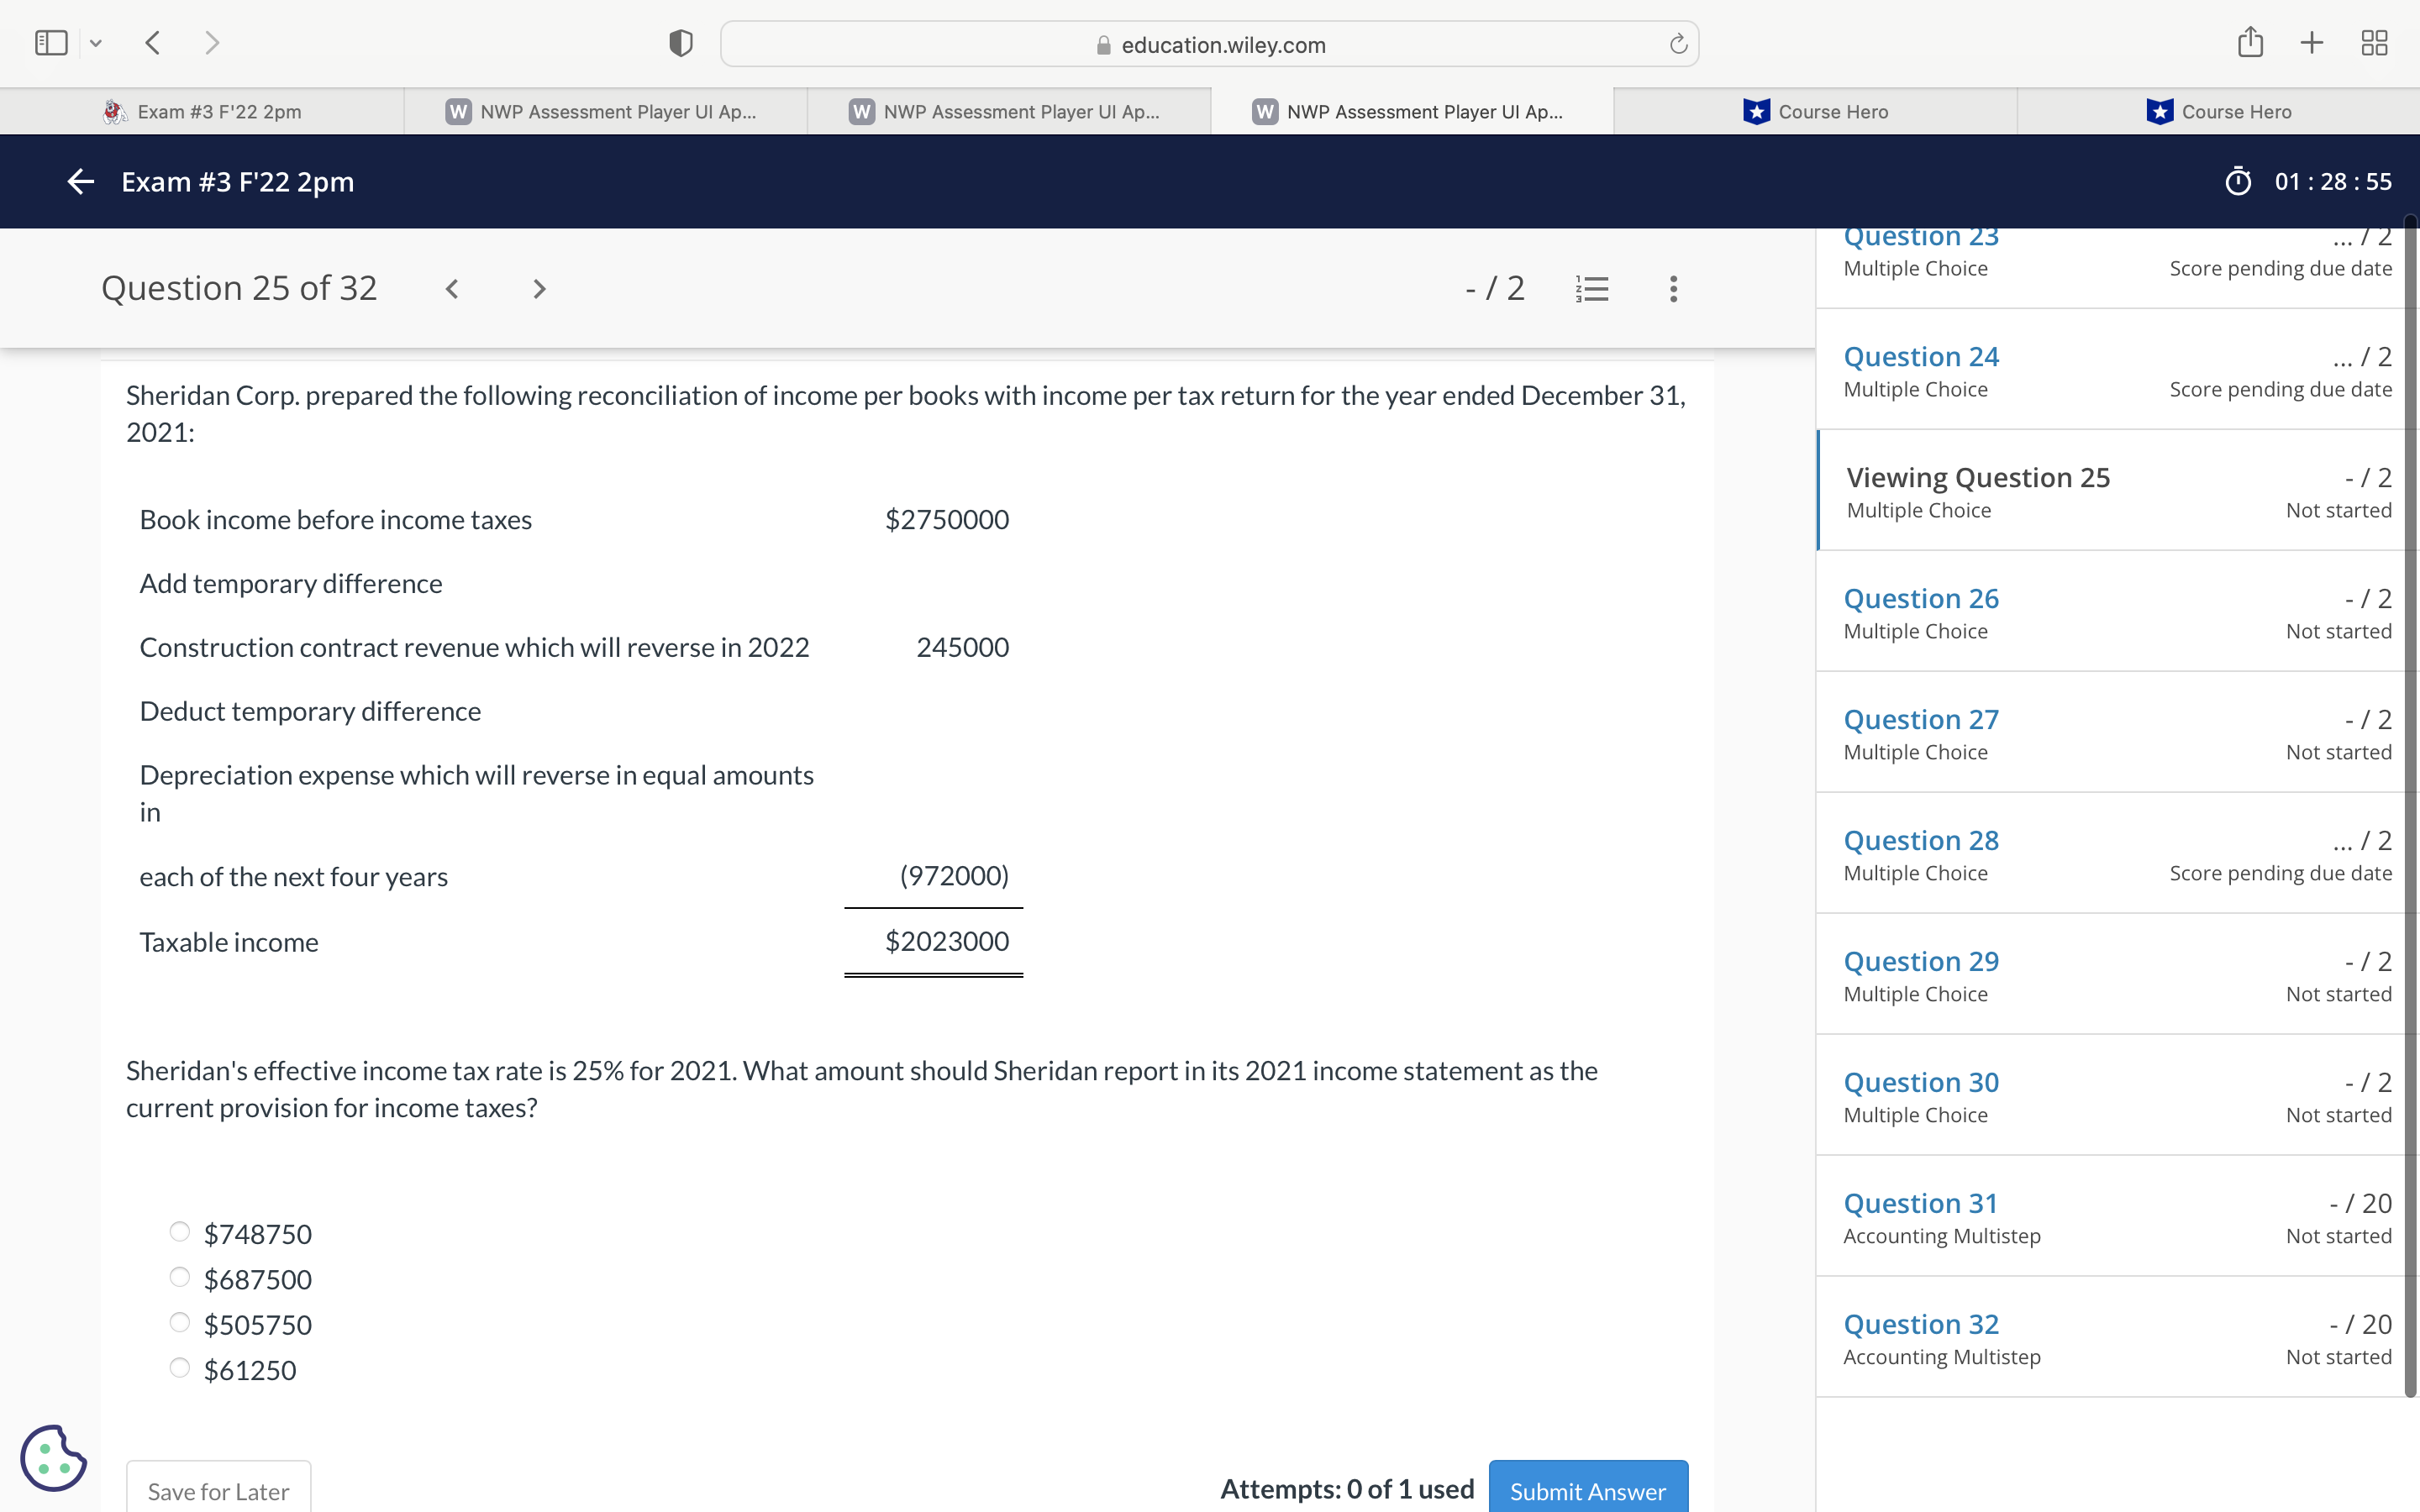2420x1512 pixels.
Task: Click the back arrow beside the exam title
Action: (x=80, y=182)
